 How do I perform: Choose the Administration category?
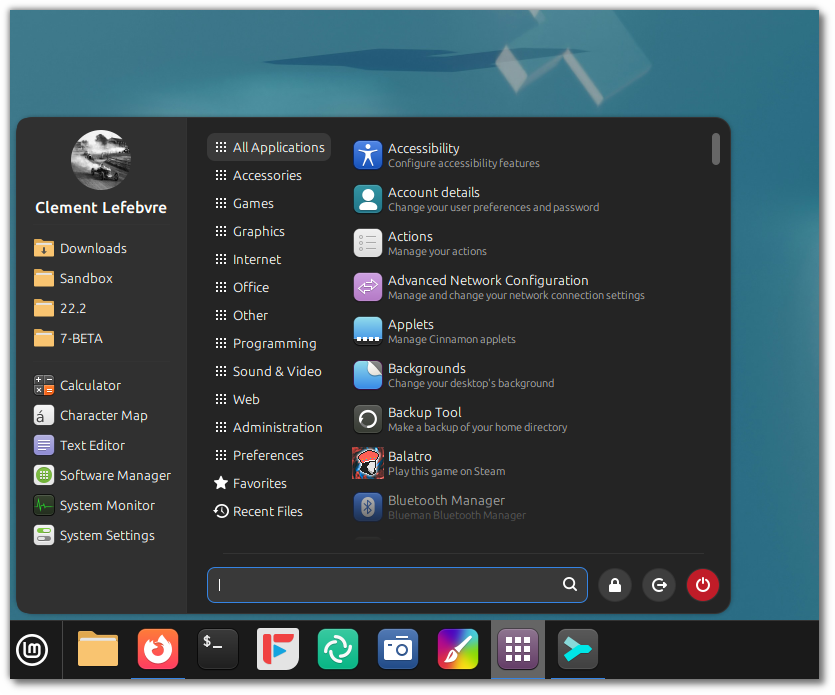[277, 427]
